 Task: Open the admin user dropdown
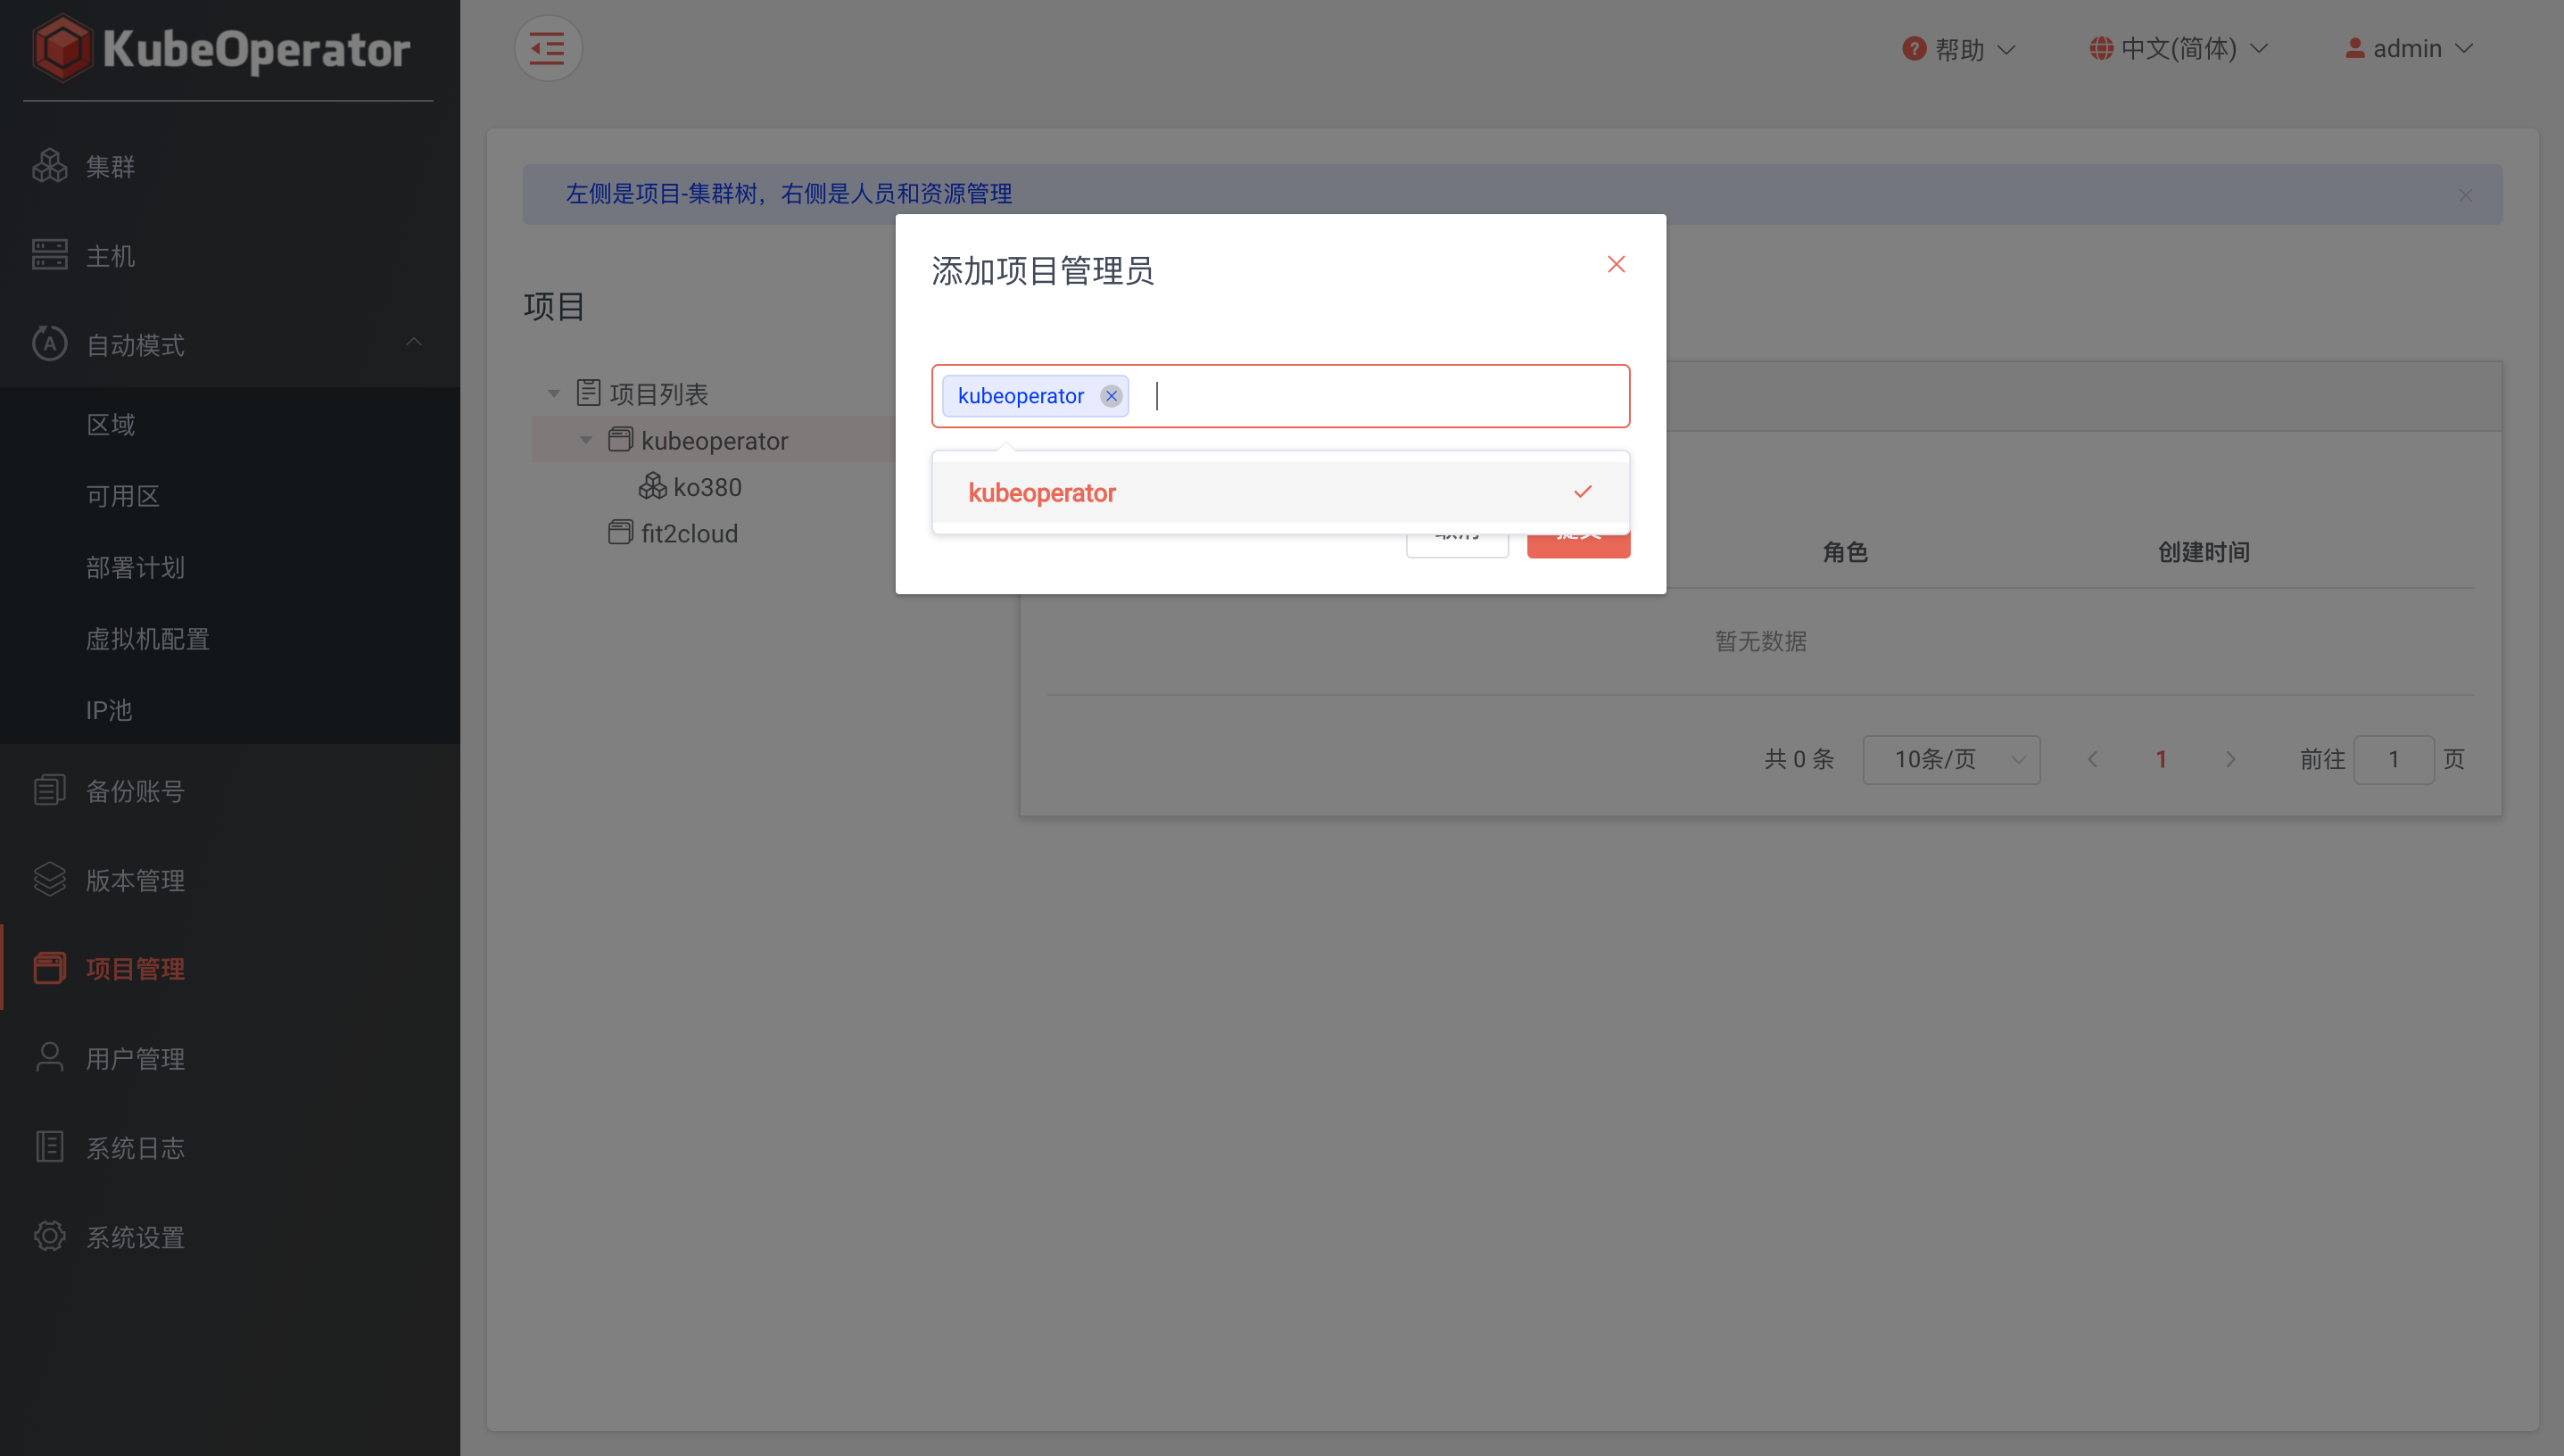(x=2408, y=48)
